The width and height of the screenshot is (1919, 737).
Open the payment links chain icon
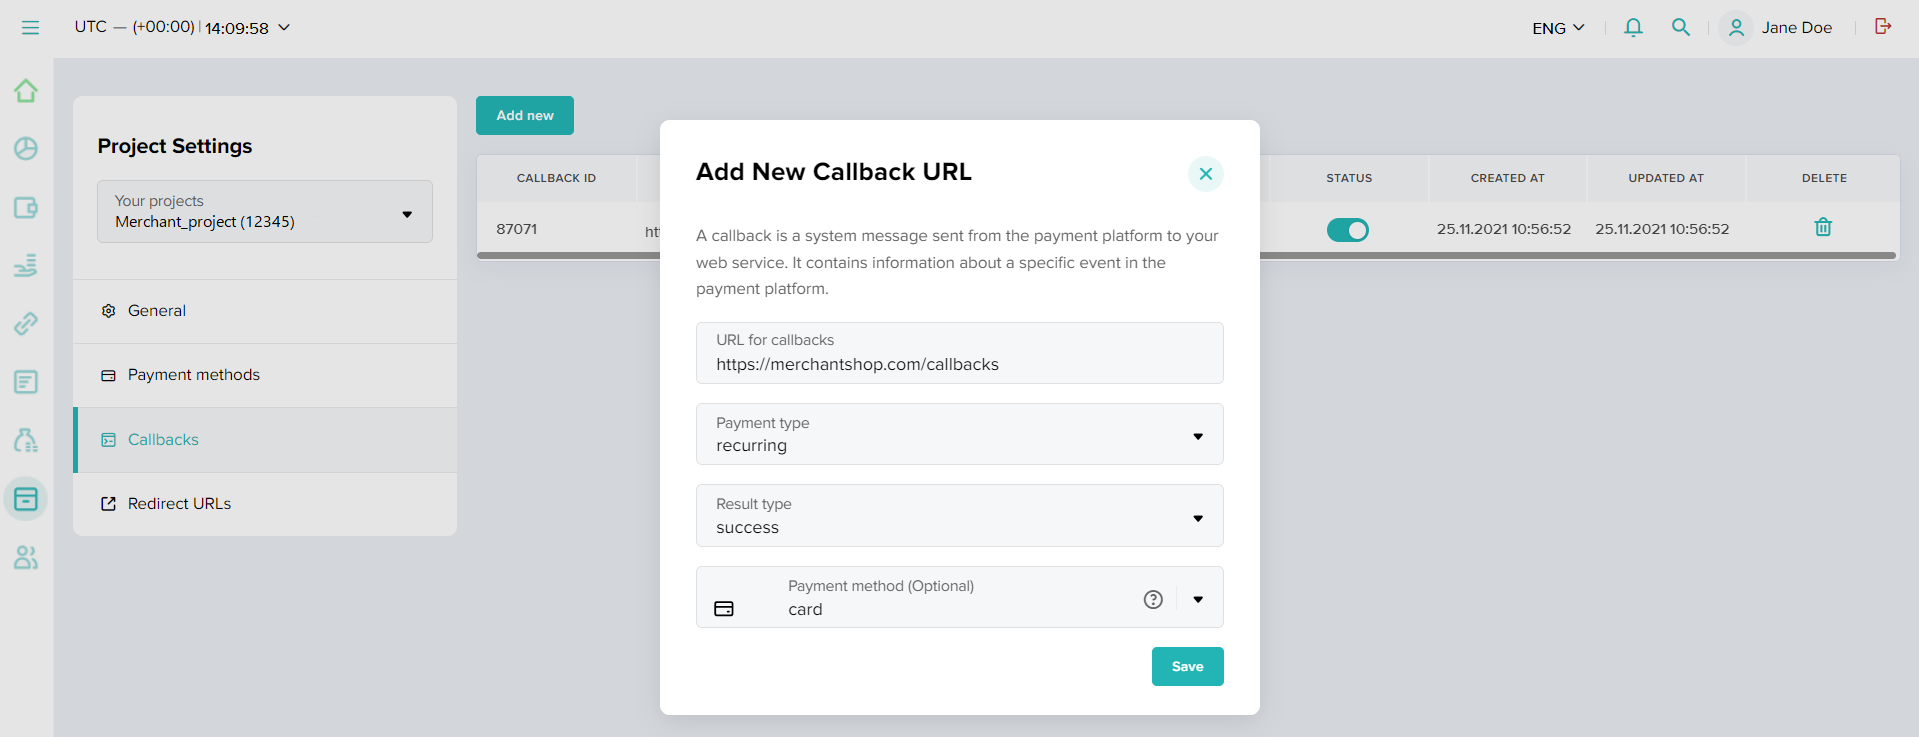[x=26, y=323]
